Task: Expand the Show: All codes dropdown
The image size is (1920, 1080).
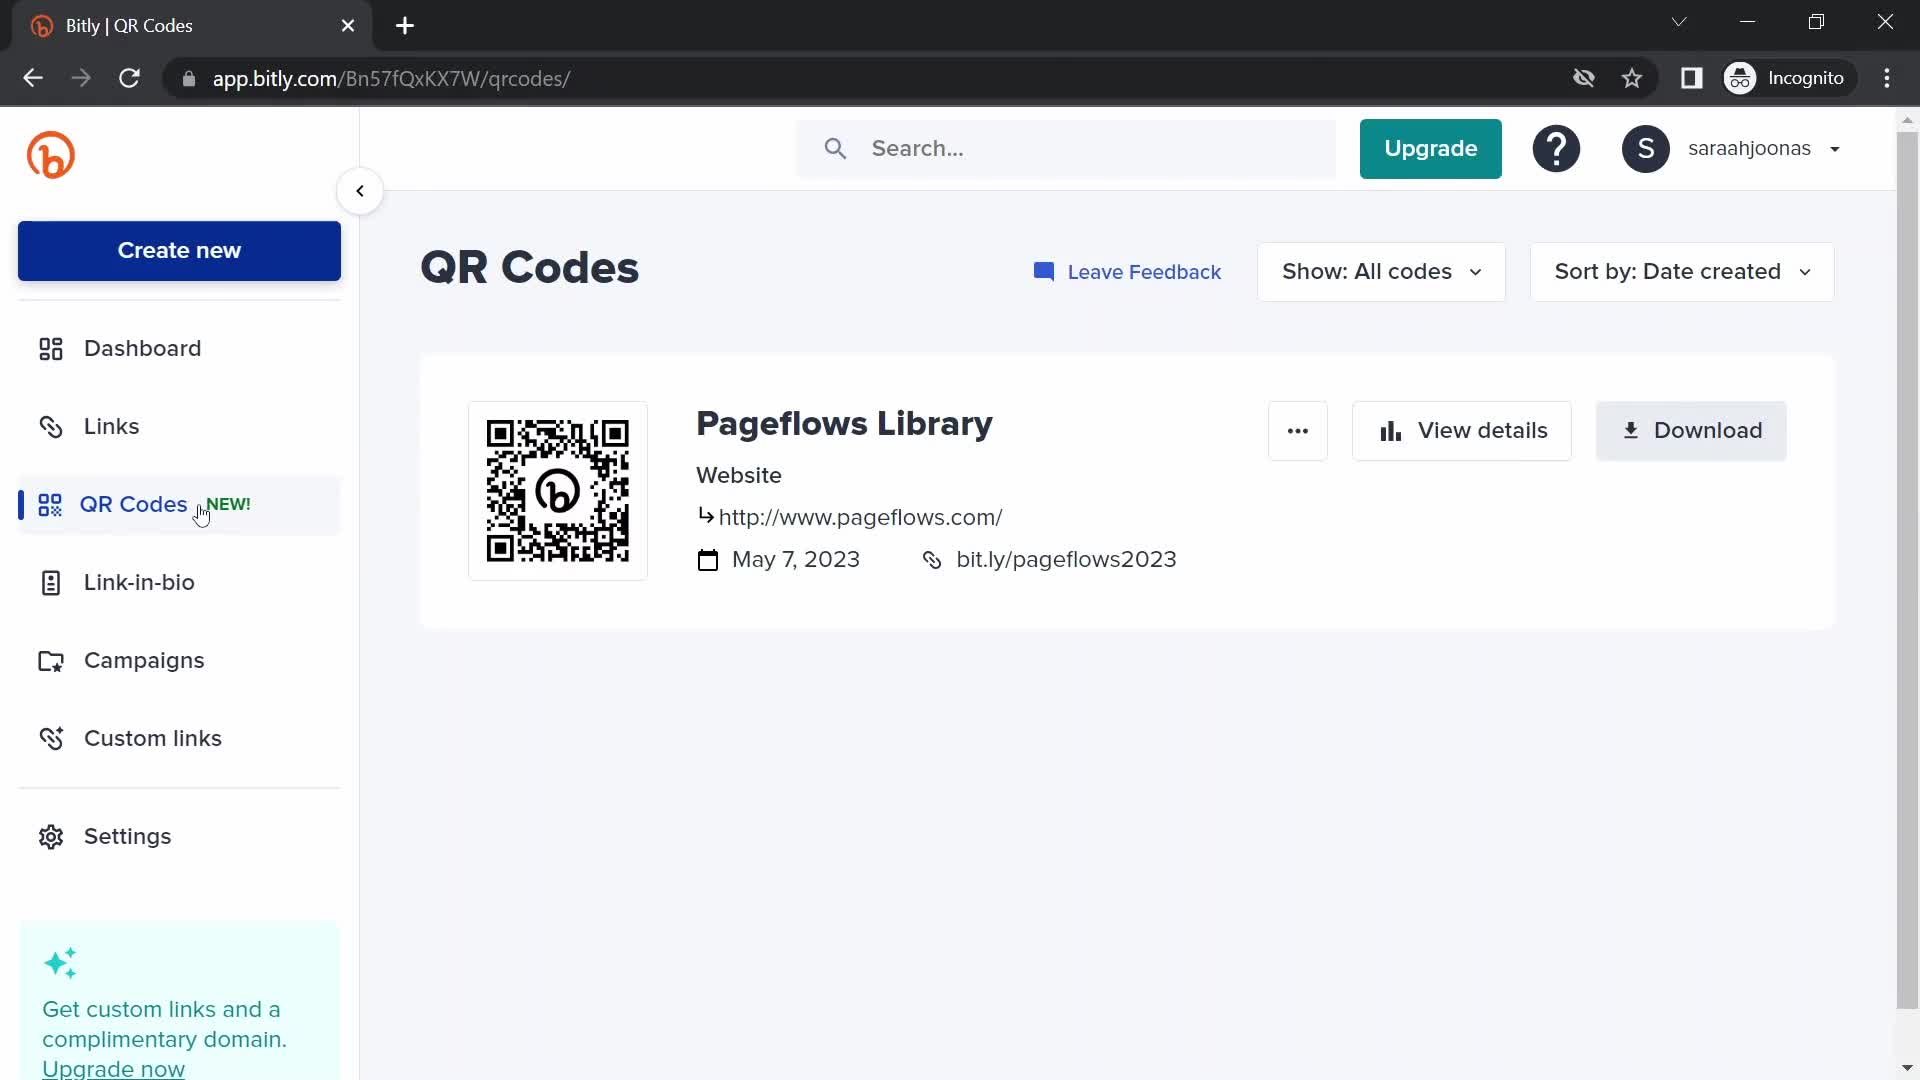Action: click(x=1381, y=272)
